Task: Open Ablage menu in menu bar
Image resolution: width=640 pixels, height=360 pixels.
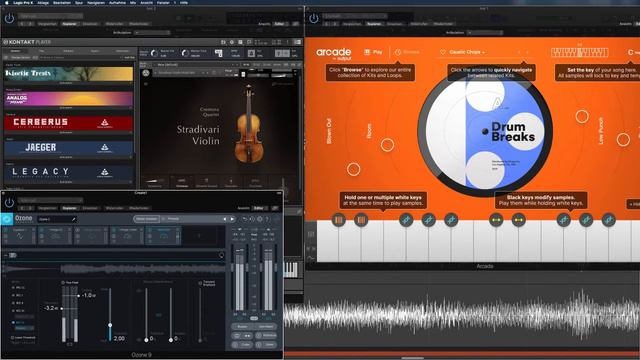Action: pos(43,2)
